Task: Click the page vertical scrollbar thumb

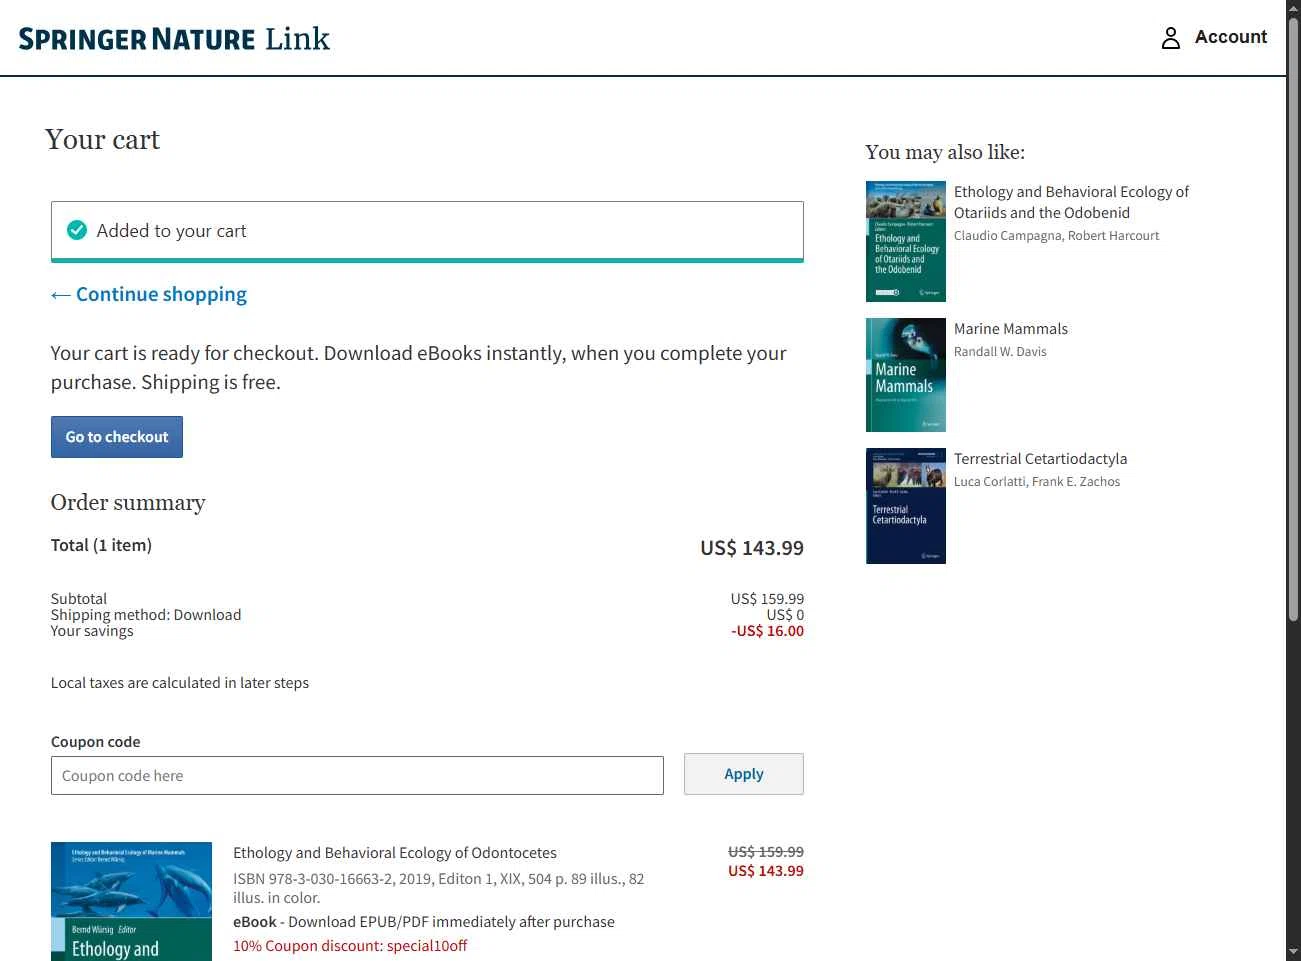Action: click(1293, 320)
